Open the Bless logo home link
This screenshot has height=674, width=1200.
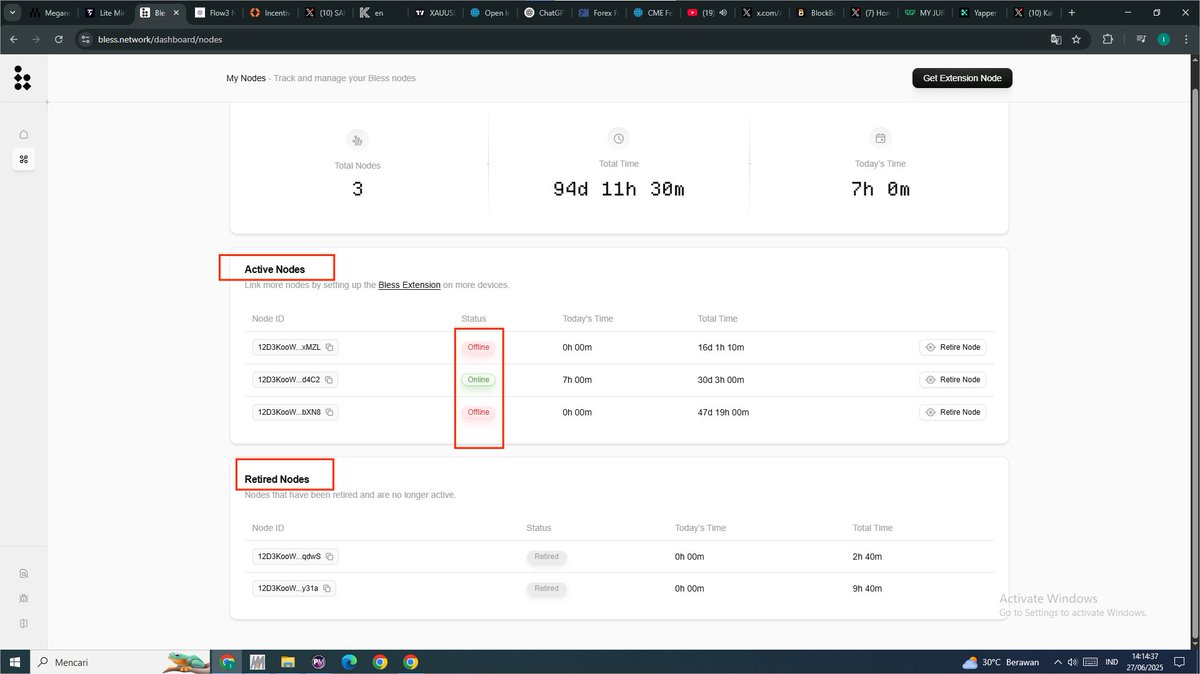pos(22,78)
